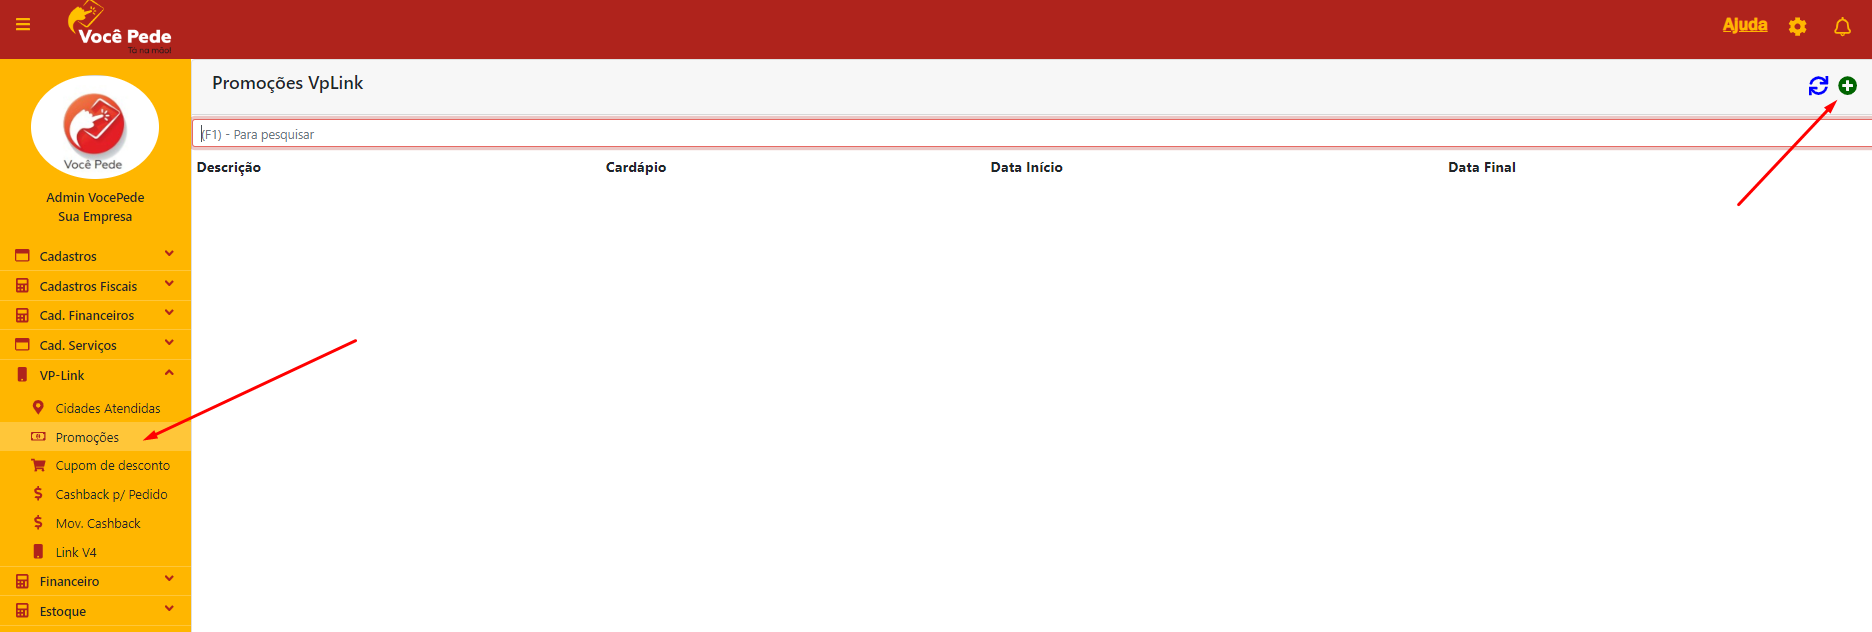Click the blue refresh list icon
Image resolution: width=1872 pixels, height=632 pixels.
(1818, 86)
